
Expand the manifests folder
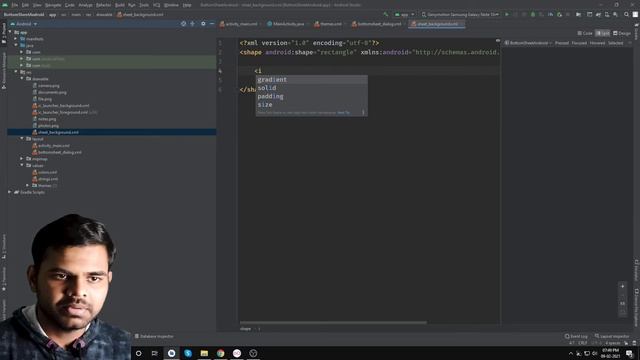point(16,38)
